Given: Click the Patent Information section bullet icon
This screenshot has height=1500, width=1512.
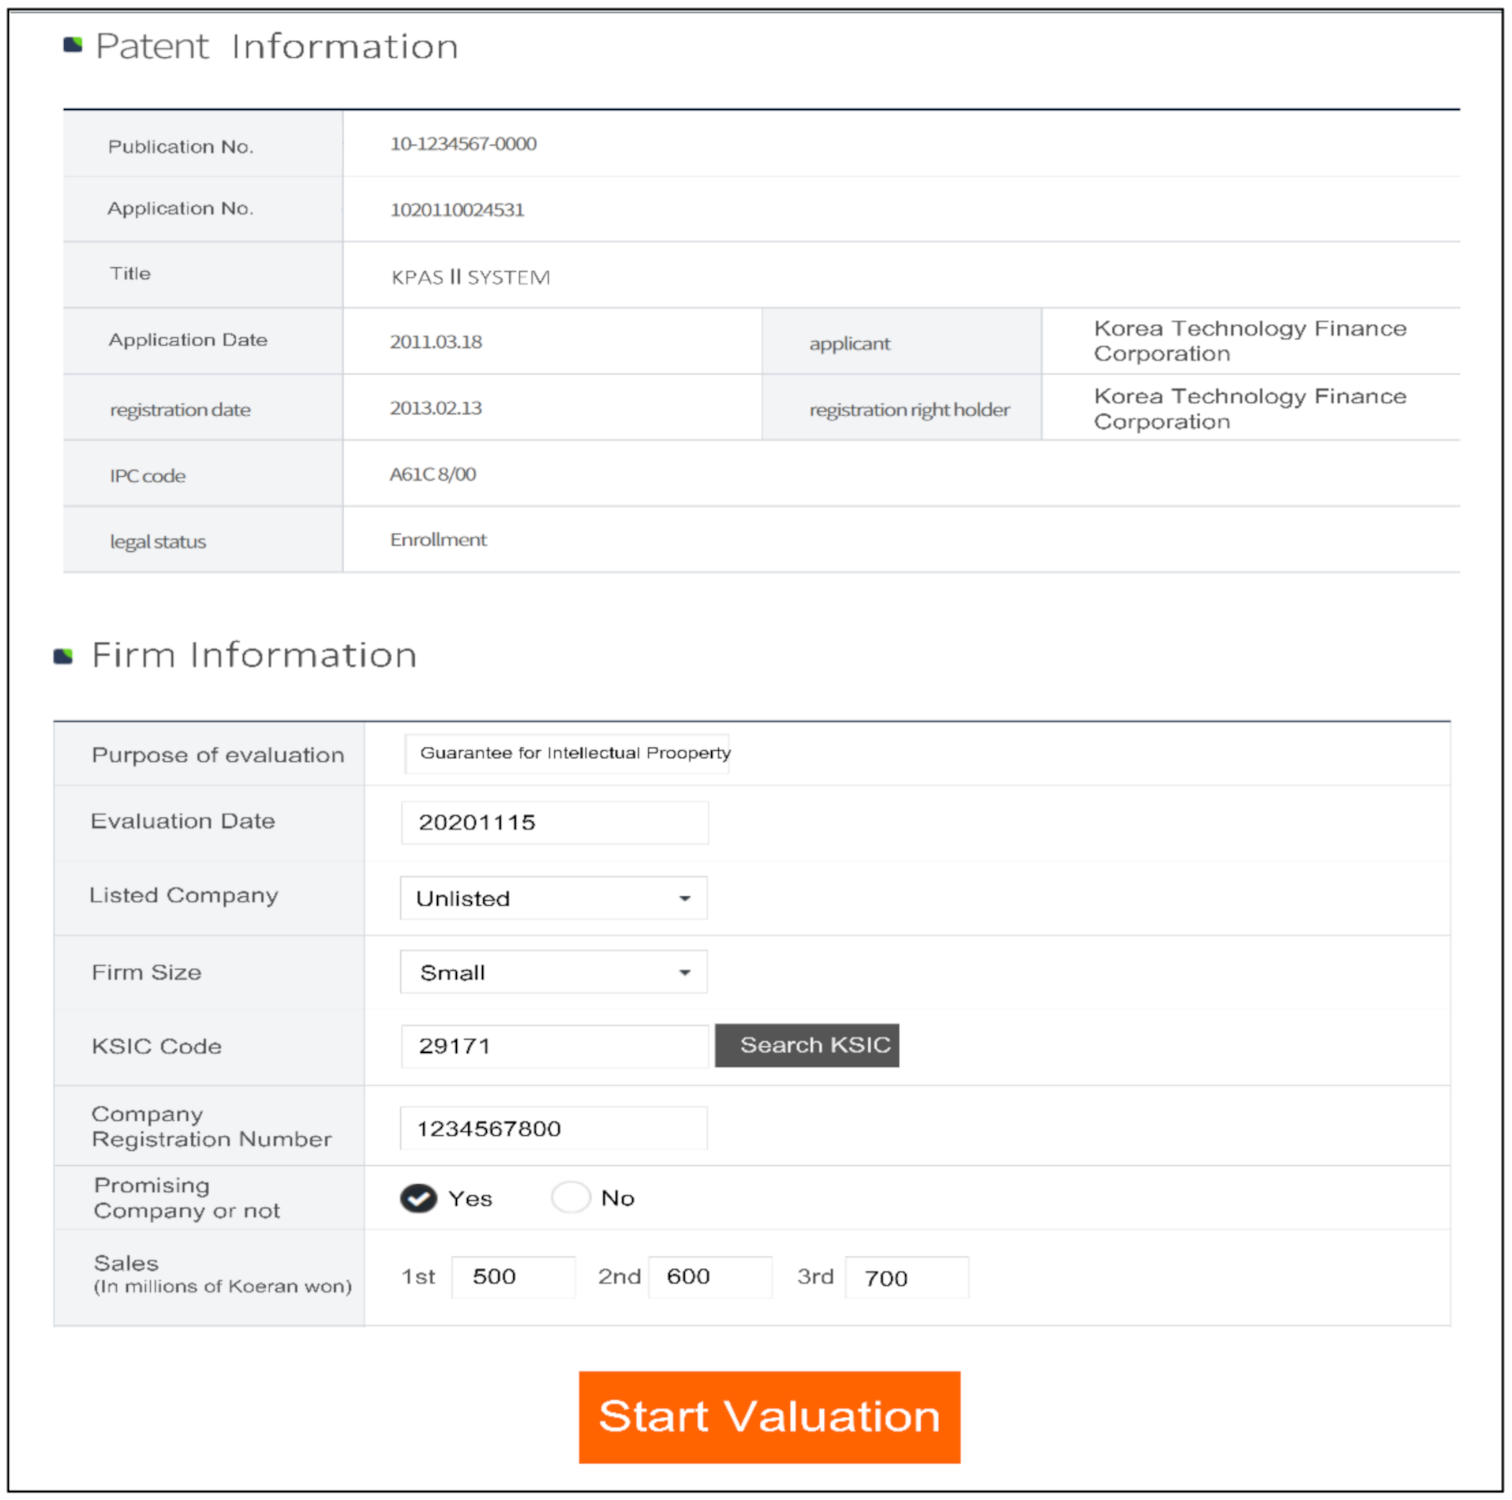Looking at the screenshot, I should click(73, 45).
